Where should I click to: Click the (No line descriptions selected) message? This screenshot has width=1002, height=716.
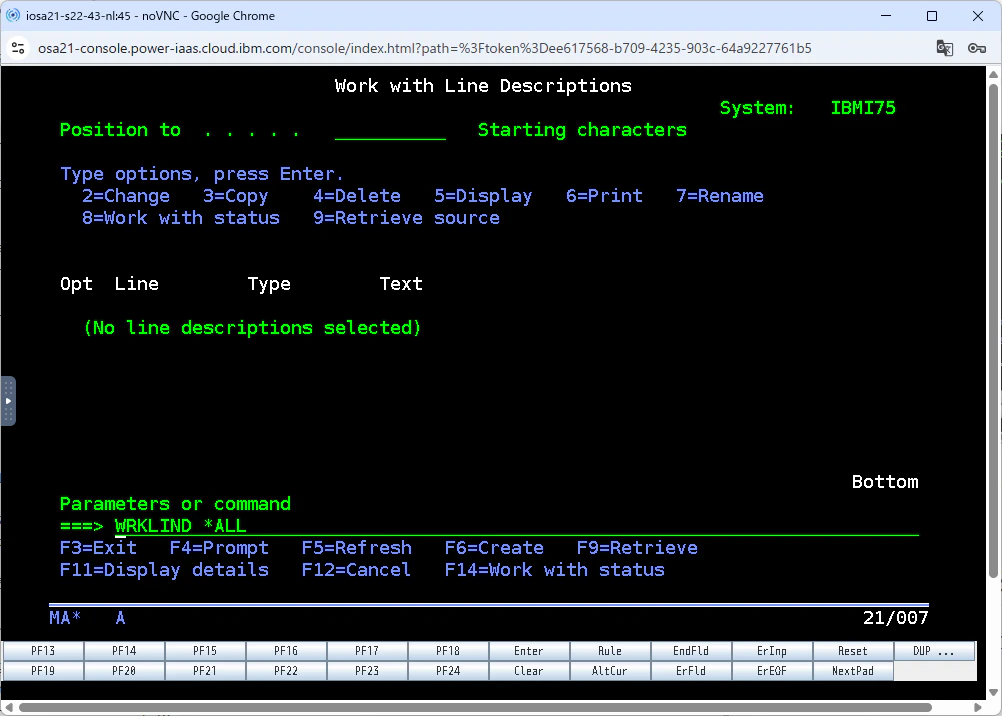click(x=252, y=328)
